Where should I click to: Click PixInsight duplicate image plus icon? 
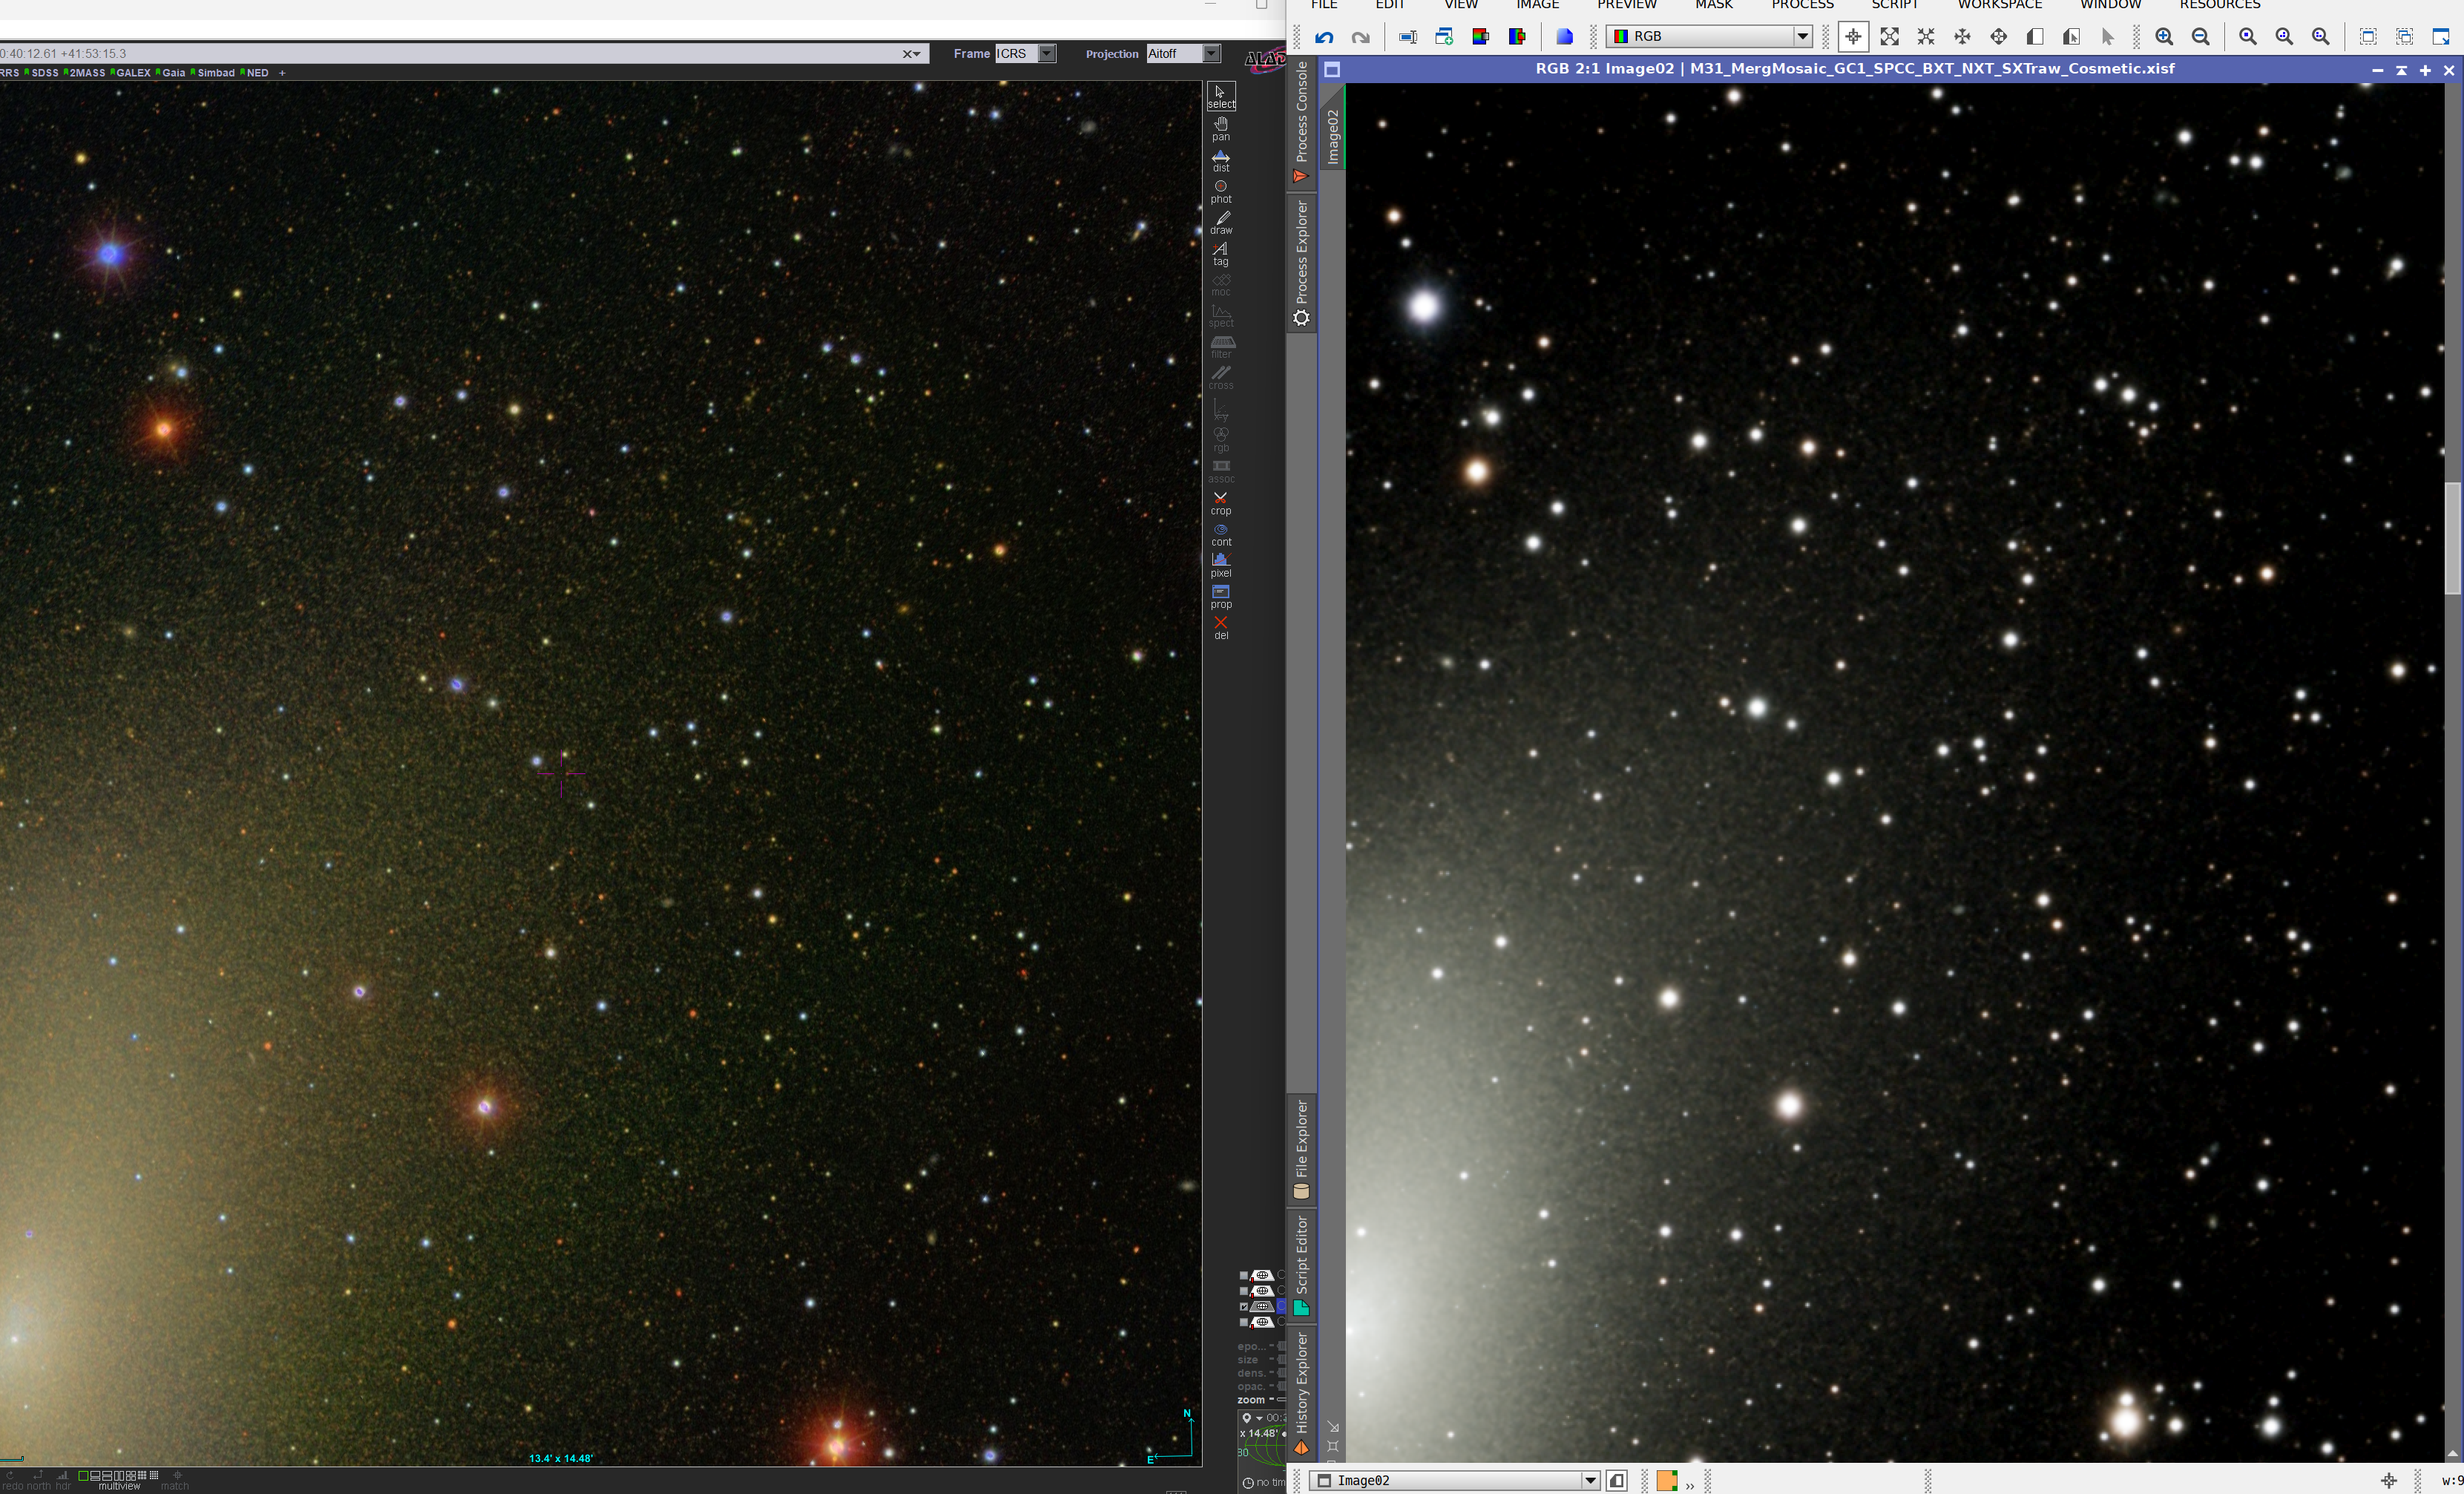(x=1444, y=37)
